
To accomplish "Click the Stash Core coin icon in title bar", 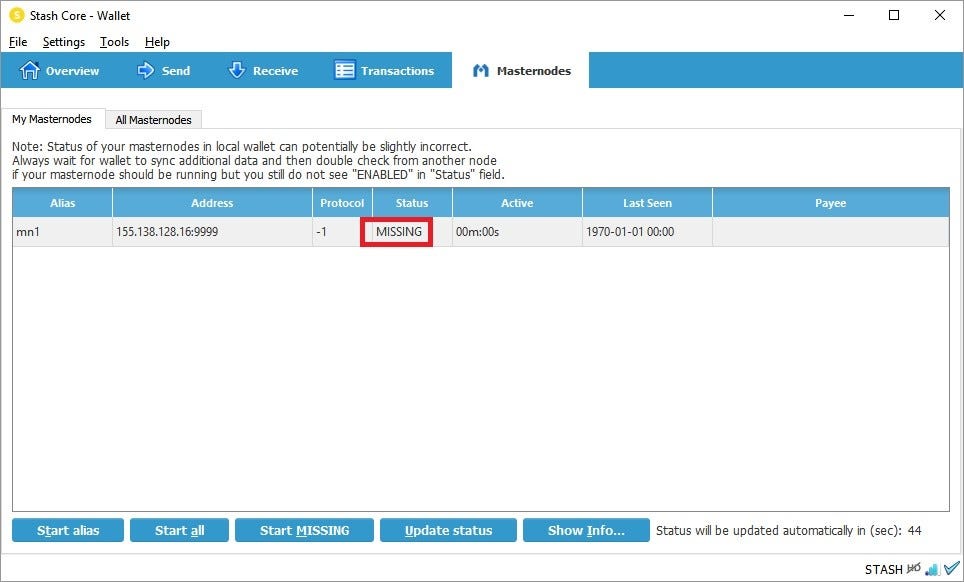I will click(x=17, y=15).
